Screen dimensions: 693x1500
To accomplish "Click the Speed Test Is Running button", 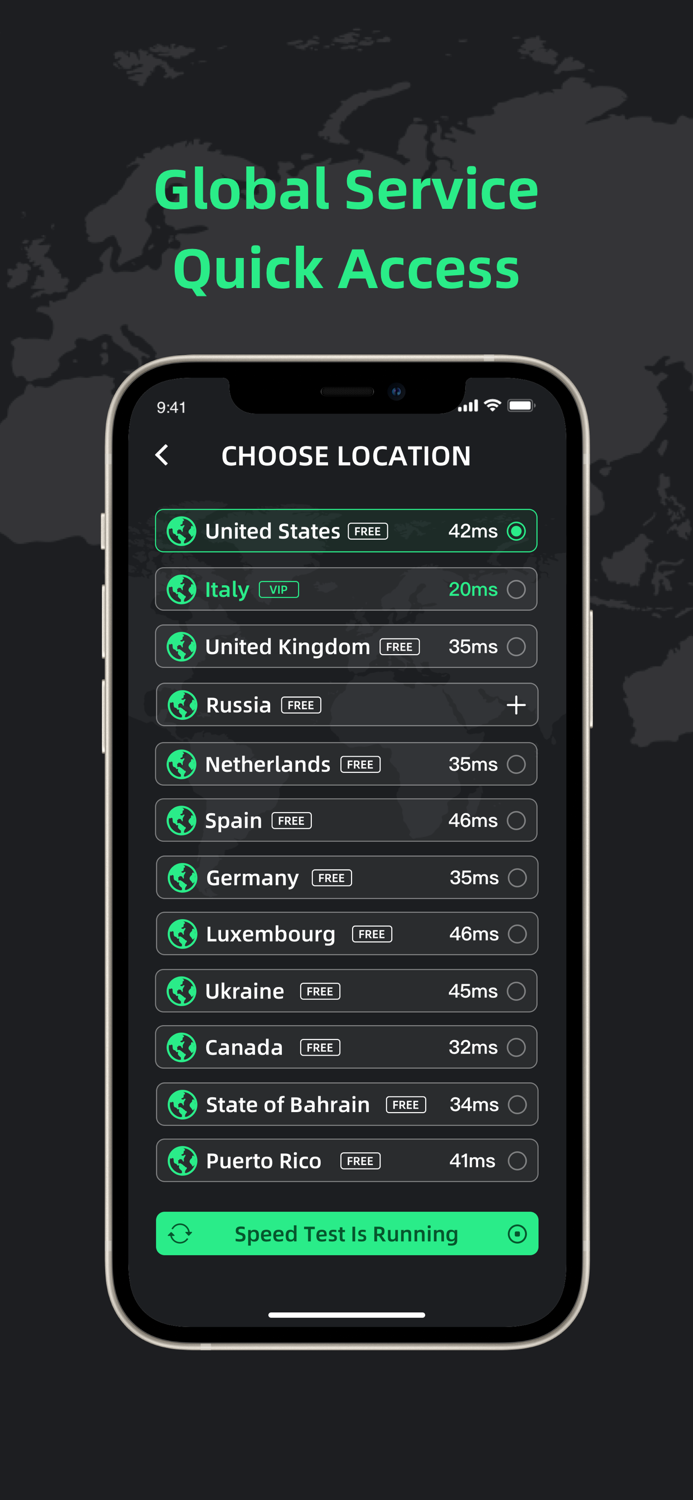I will point(346,1233).
